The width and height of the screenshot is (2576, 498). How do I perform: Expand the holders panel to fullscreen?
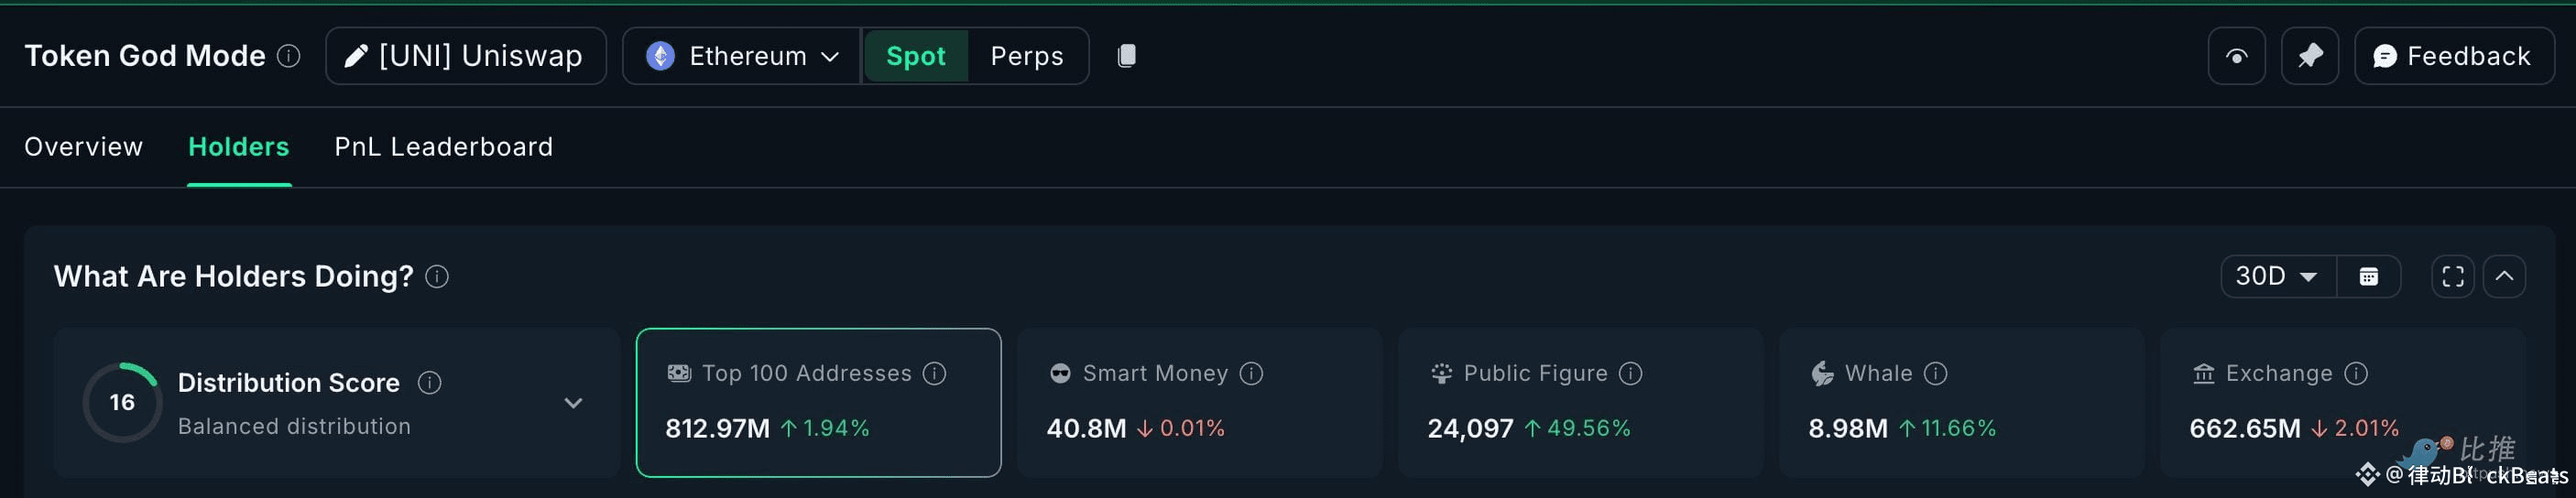pyautogui.click(x=2452, y=277)
